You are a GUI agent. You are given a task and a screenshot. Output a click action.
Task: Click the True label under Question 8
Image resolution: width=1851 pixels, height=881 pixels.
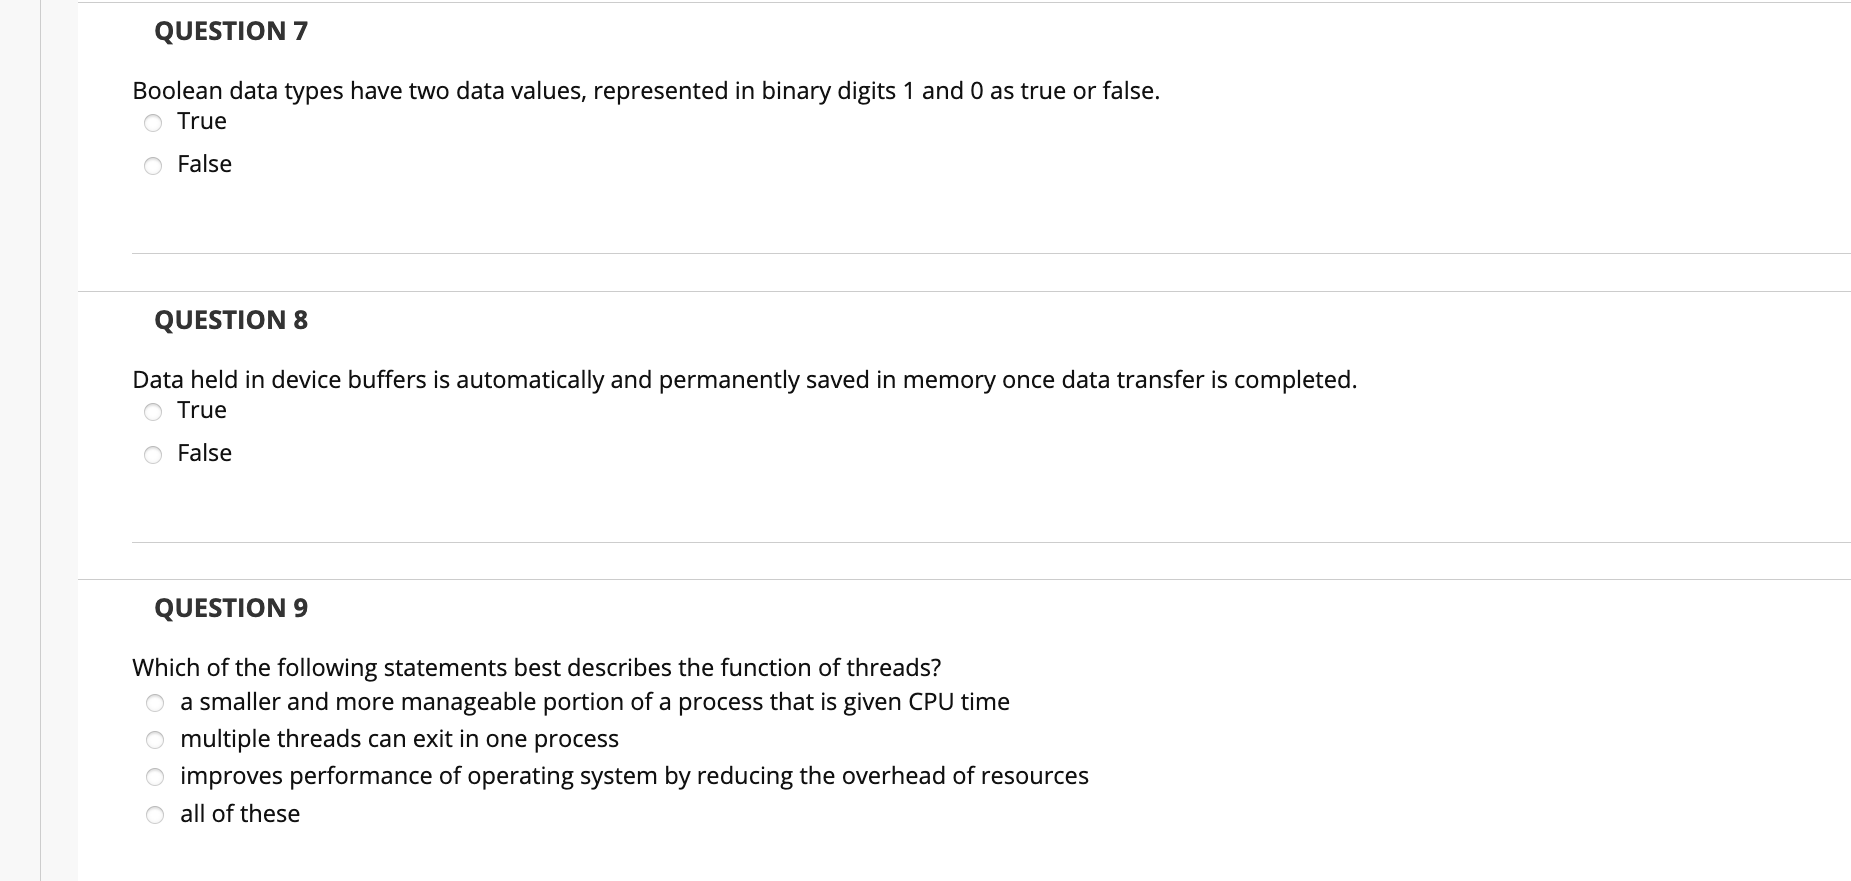(200, 410)
